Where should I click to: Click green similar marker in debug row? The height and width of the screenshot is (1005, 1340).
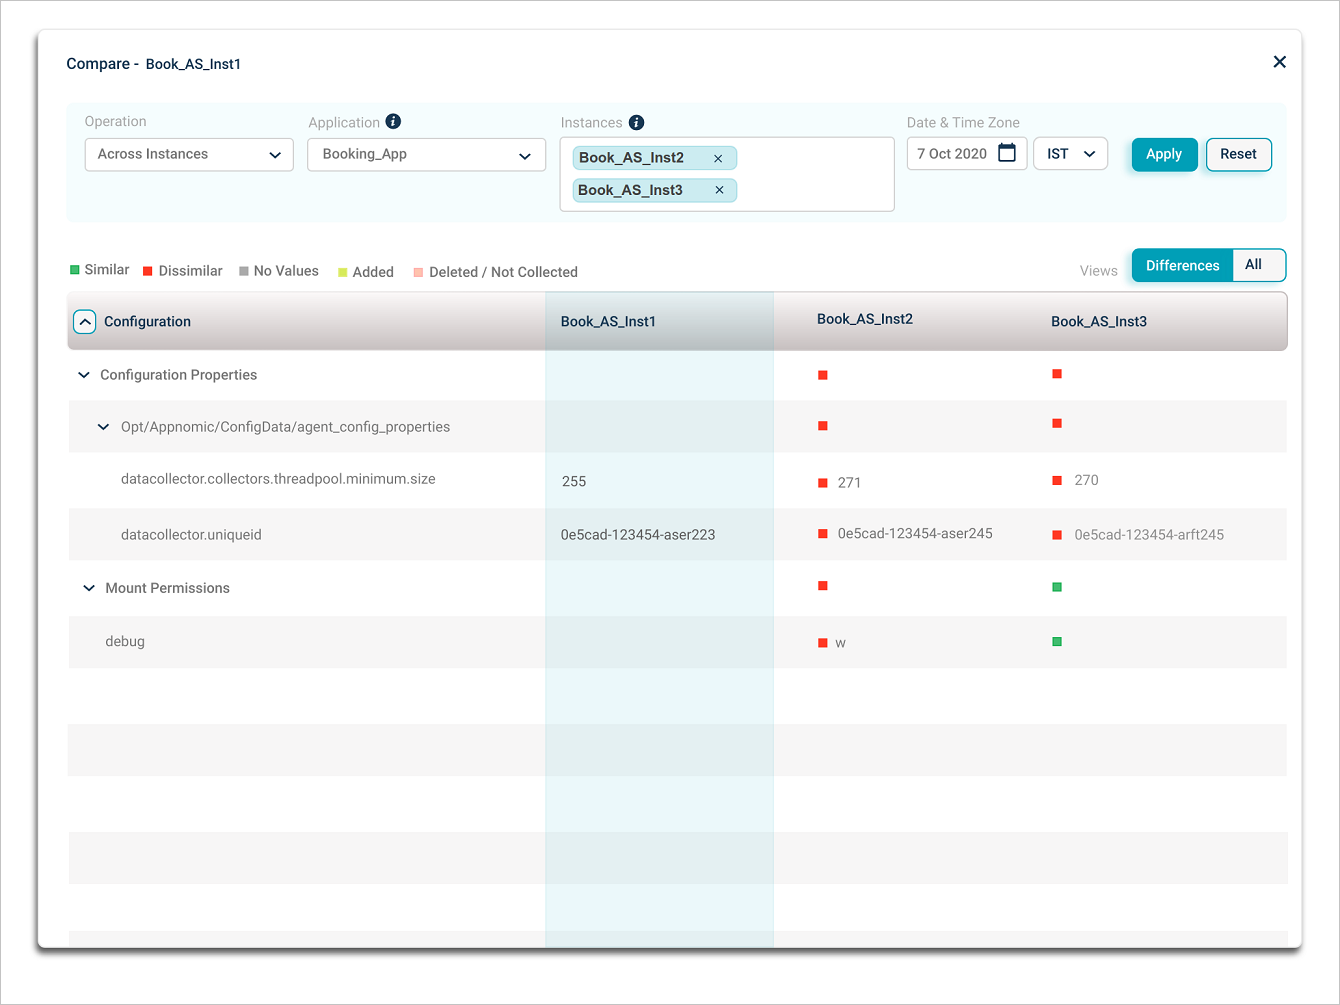pos(1057,642)
